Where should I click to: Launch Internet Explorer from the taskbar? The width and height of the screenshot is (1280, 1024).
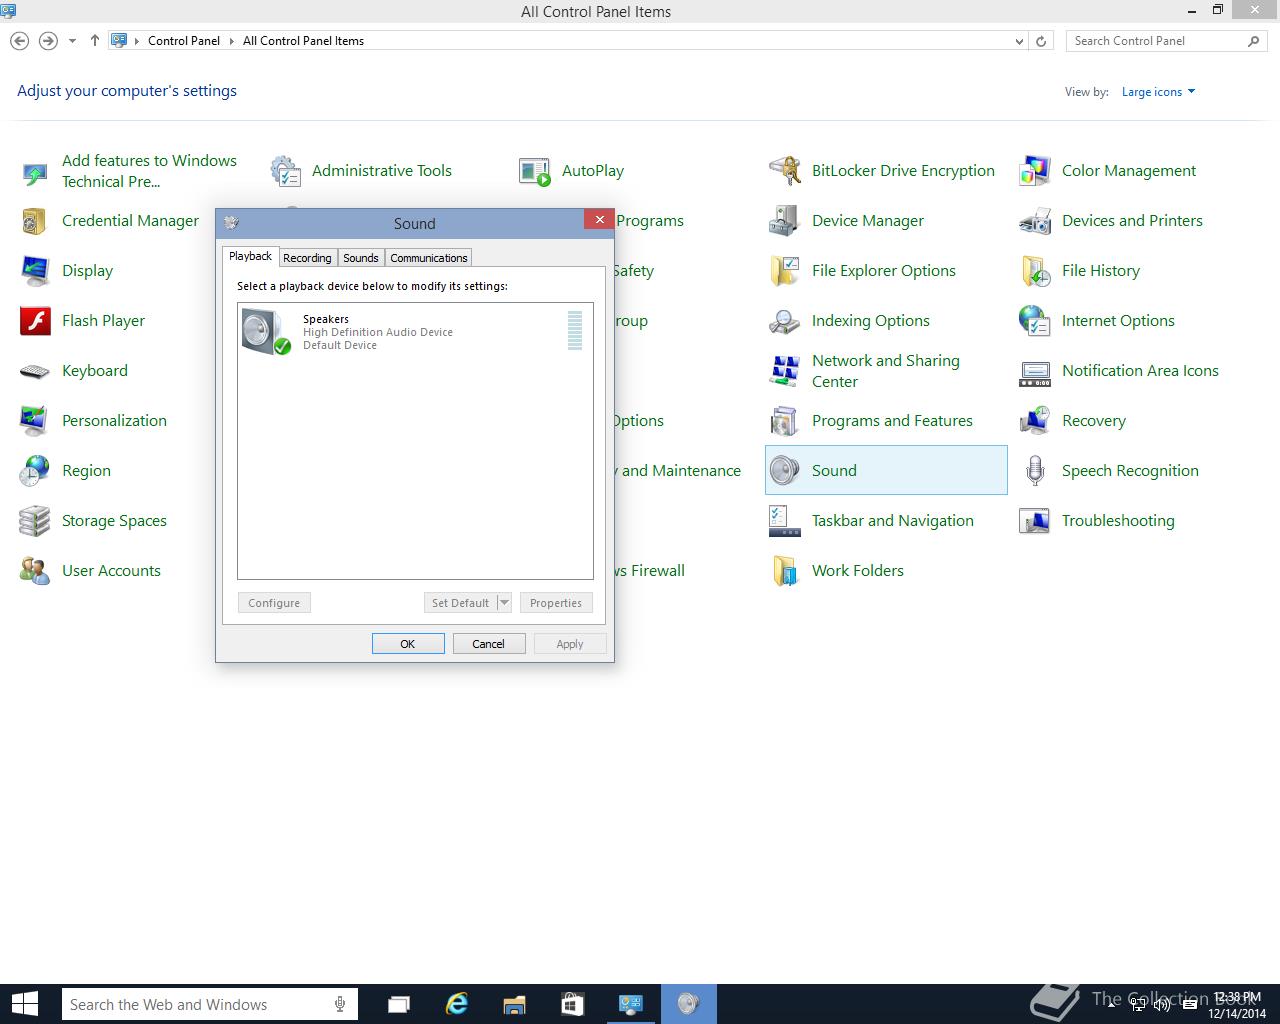[x=457, y=1004]
